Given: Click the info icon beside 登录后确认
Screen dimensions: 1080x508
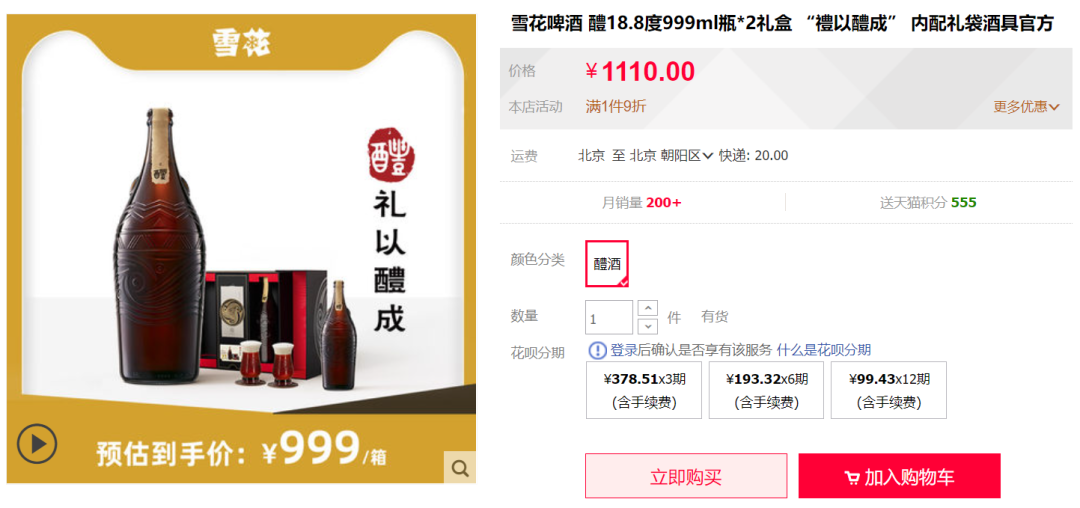Looking at the screenshot, I should point(597,350).
